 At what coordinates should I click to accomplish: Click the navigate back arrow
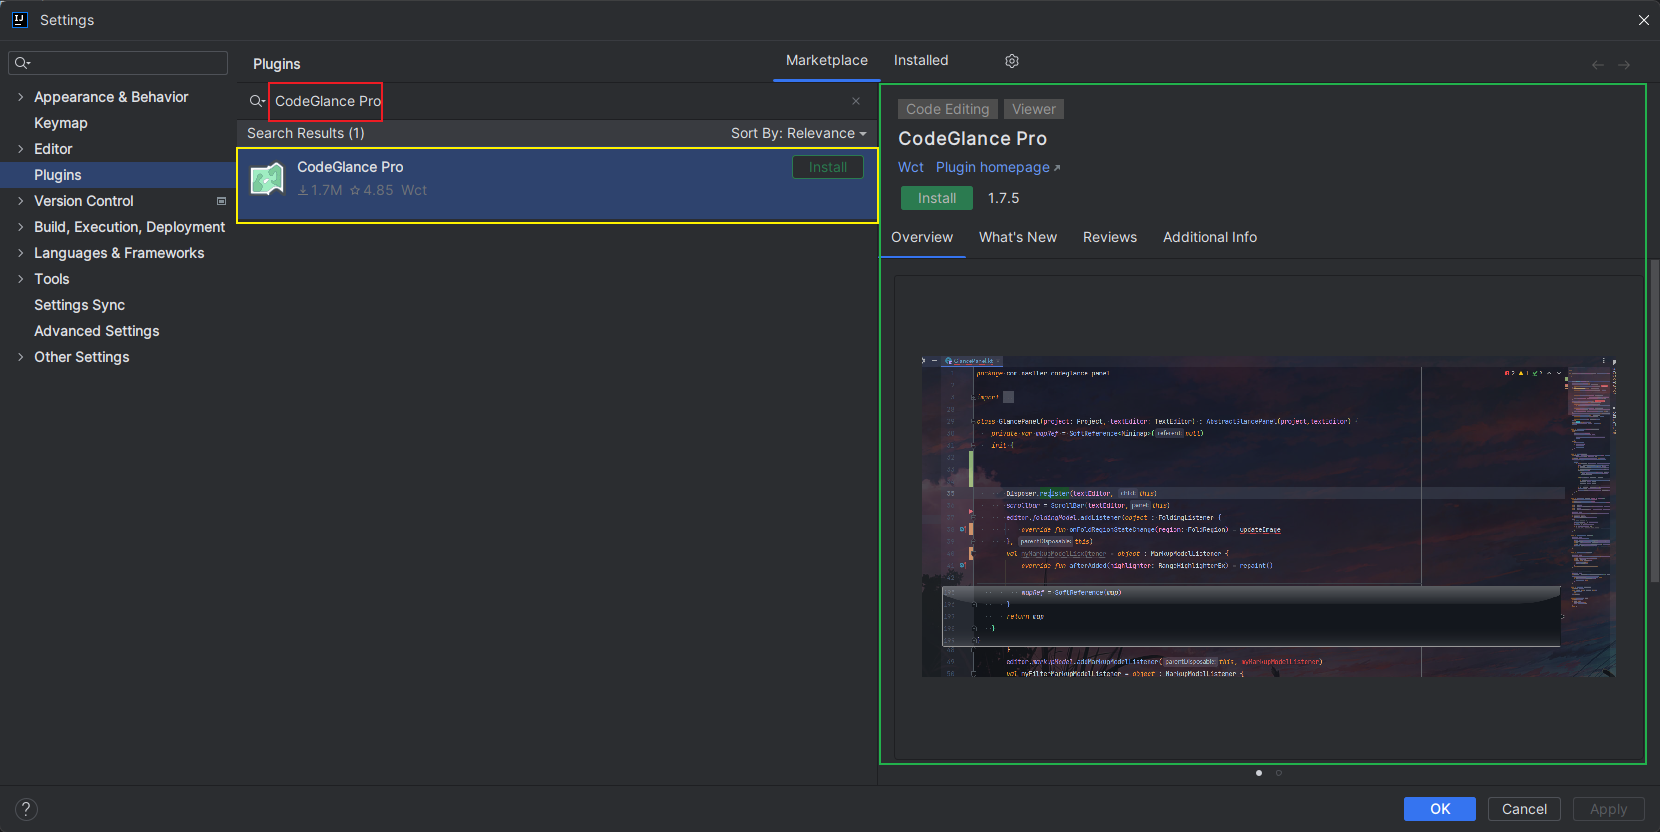(x=1598, y=65)
